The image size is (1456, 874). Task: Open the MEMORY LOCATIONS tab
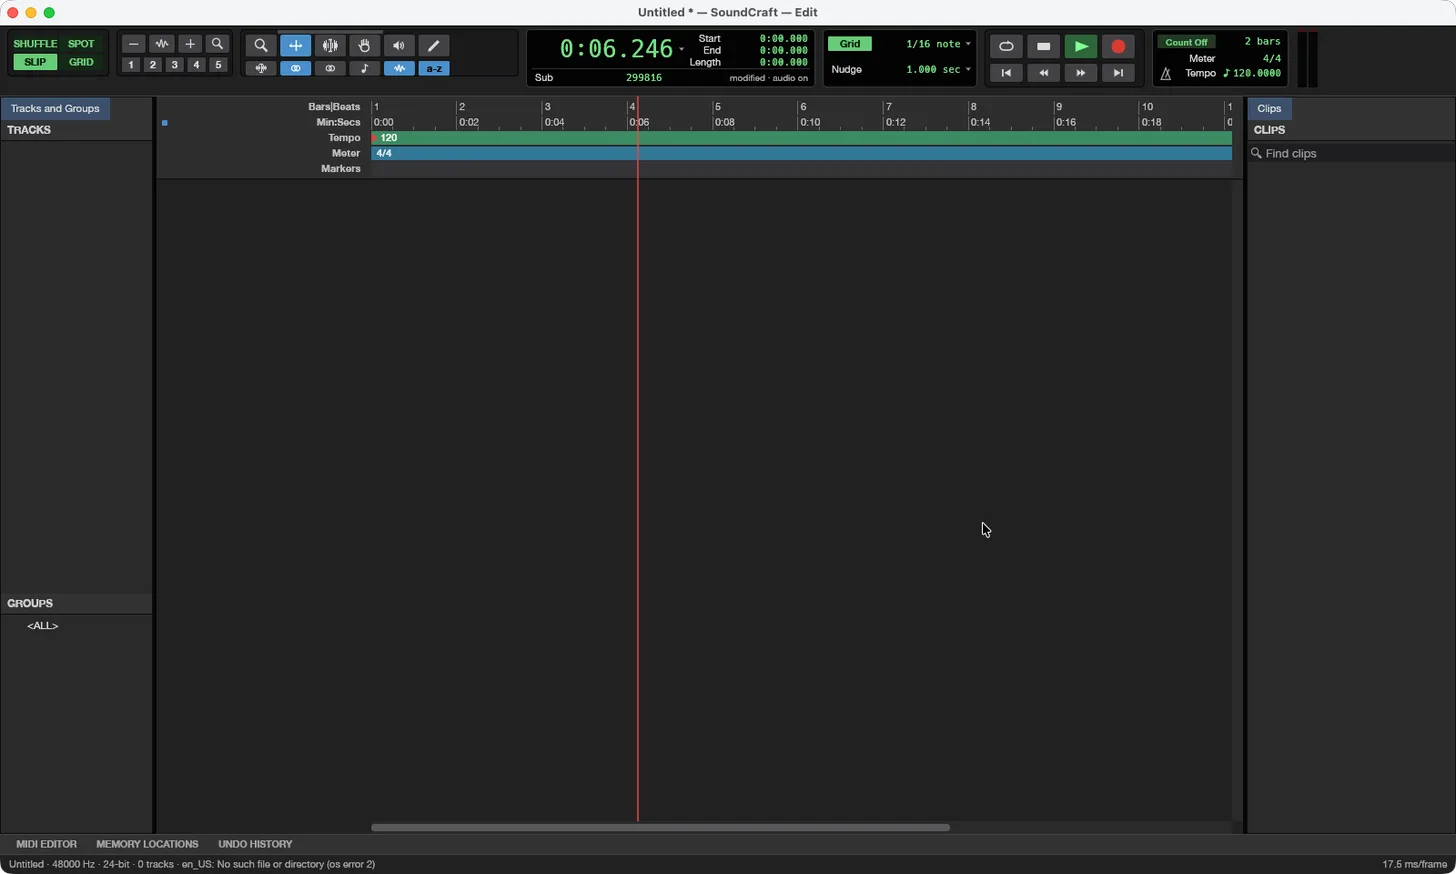coord(147,844)
